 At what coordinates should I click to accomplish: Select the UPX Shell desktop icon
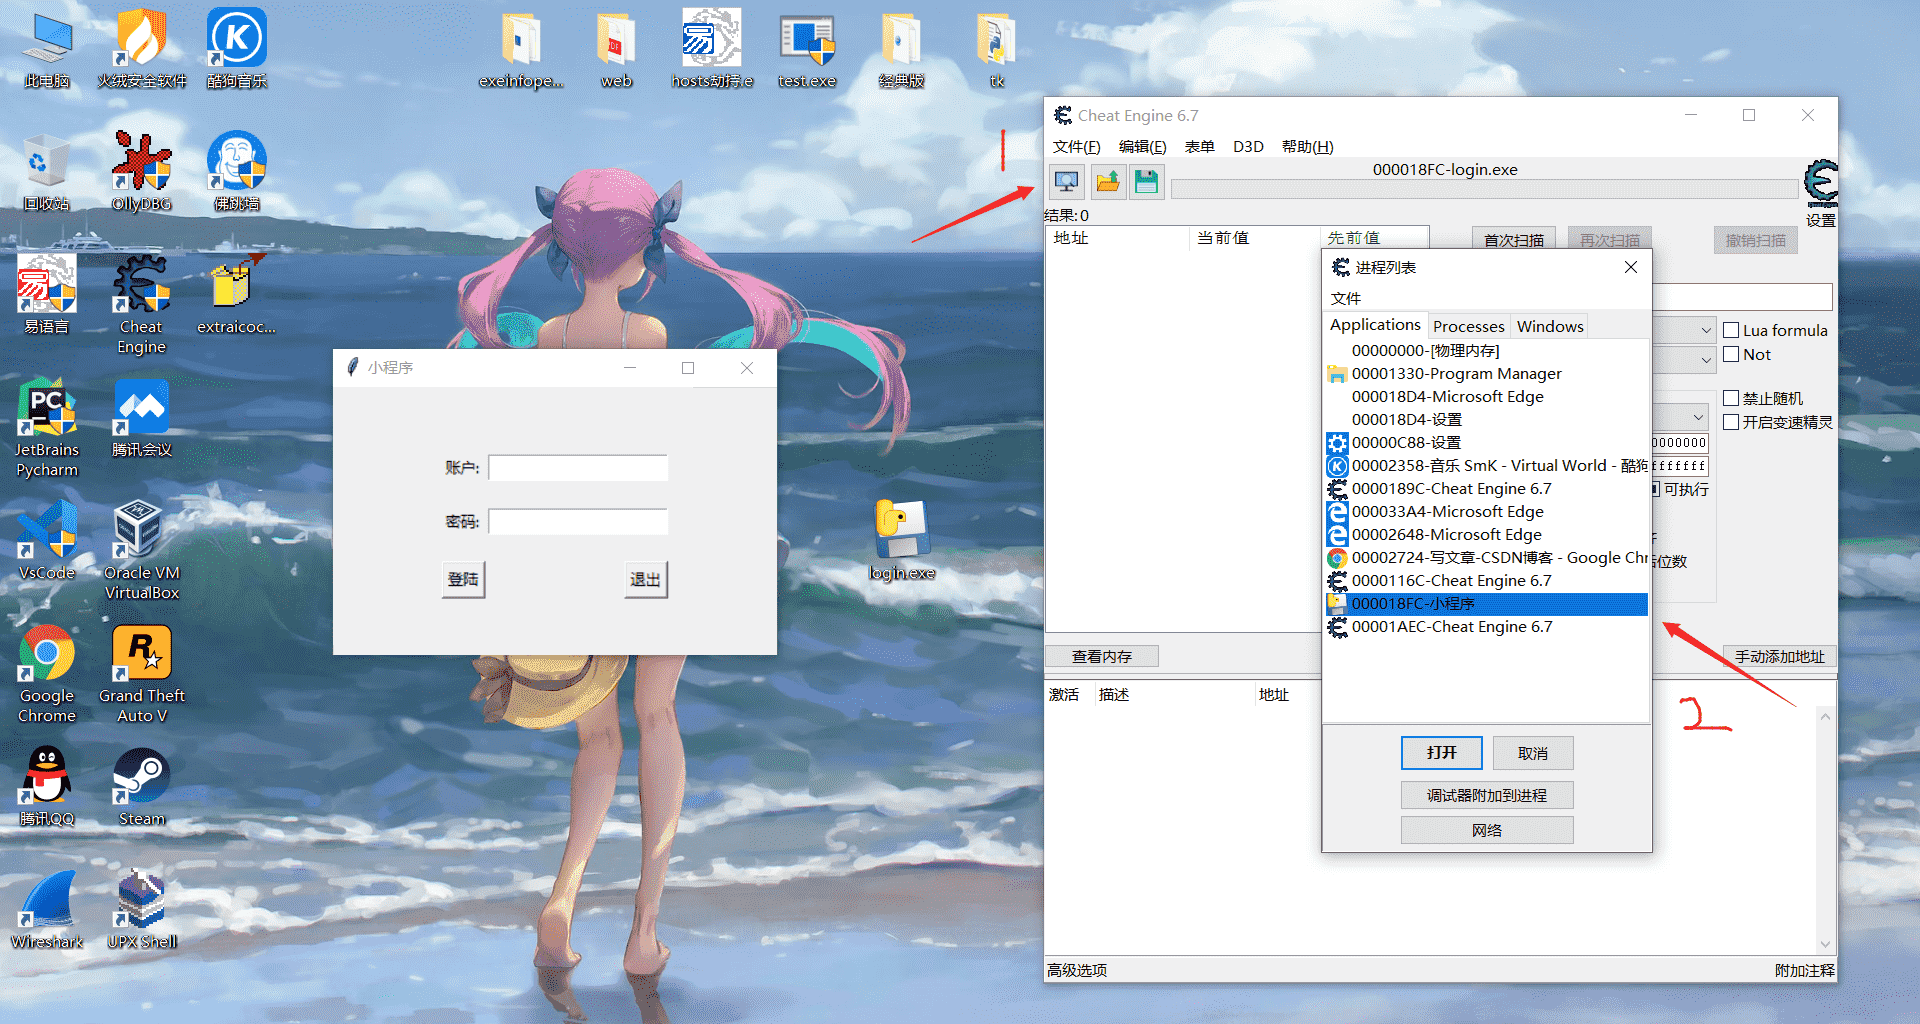tap(142, 910)
